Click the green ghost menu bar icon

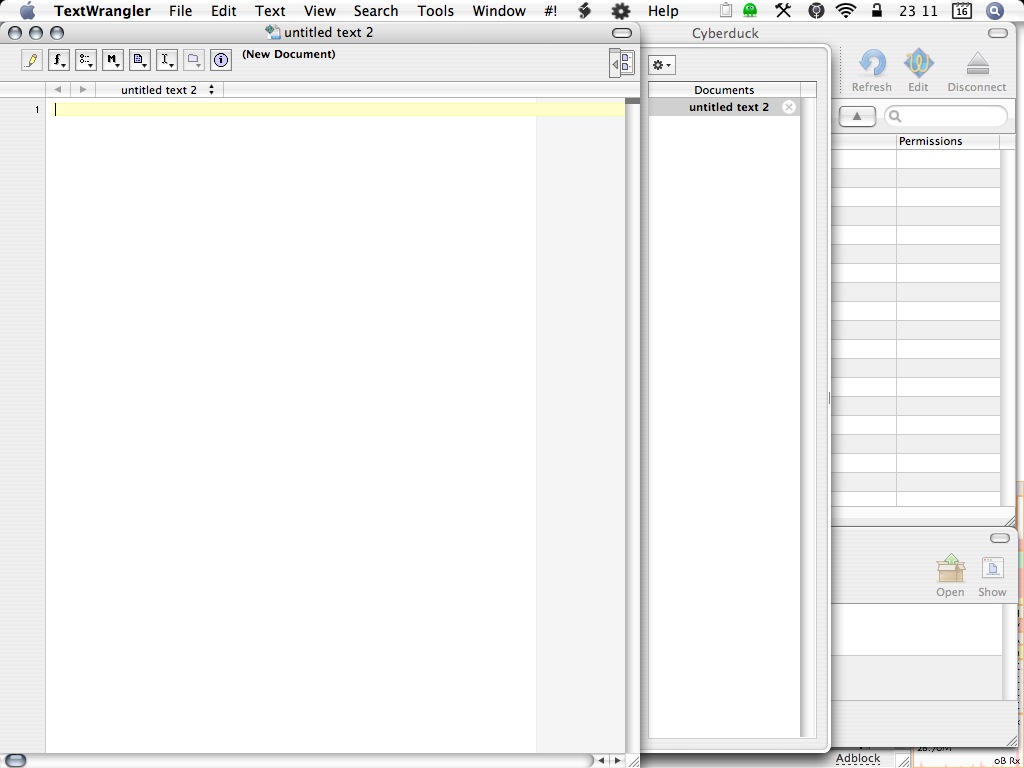pos(750,10)
